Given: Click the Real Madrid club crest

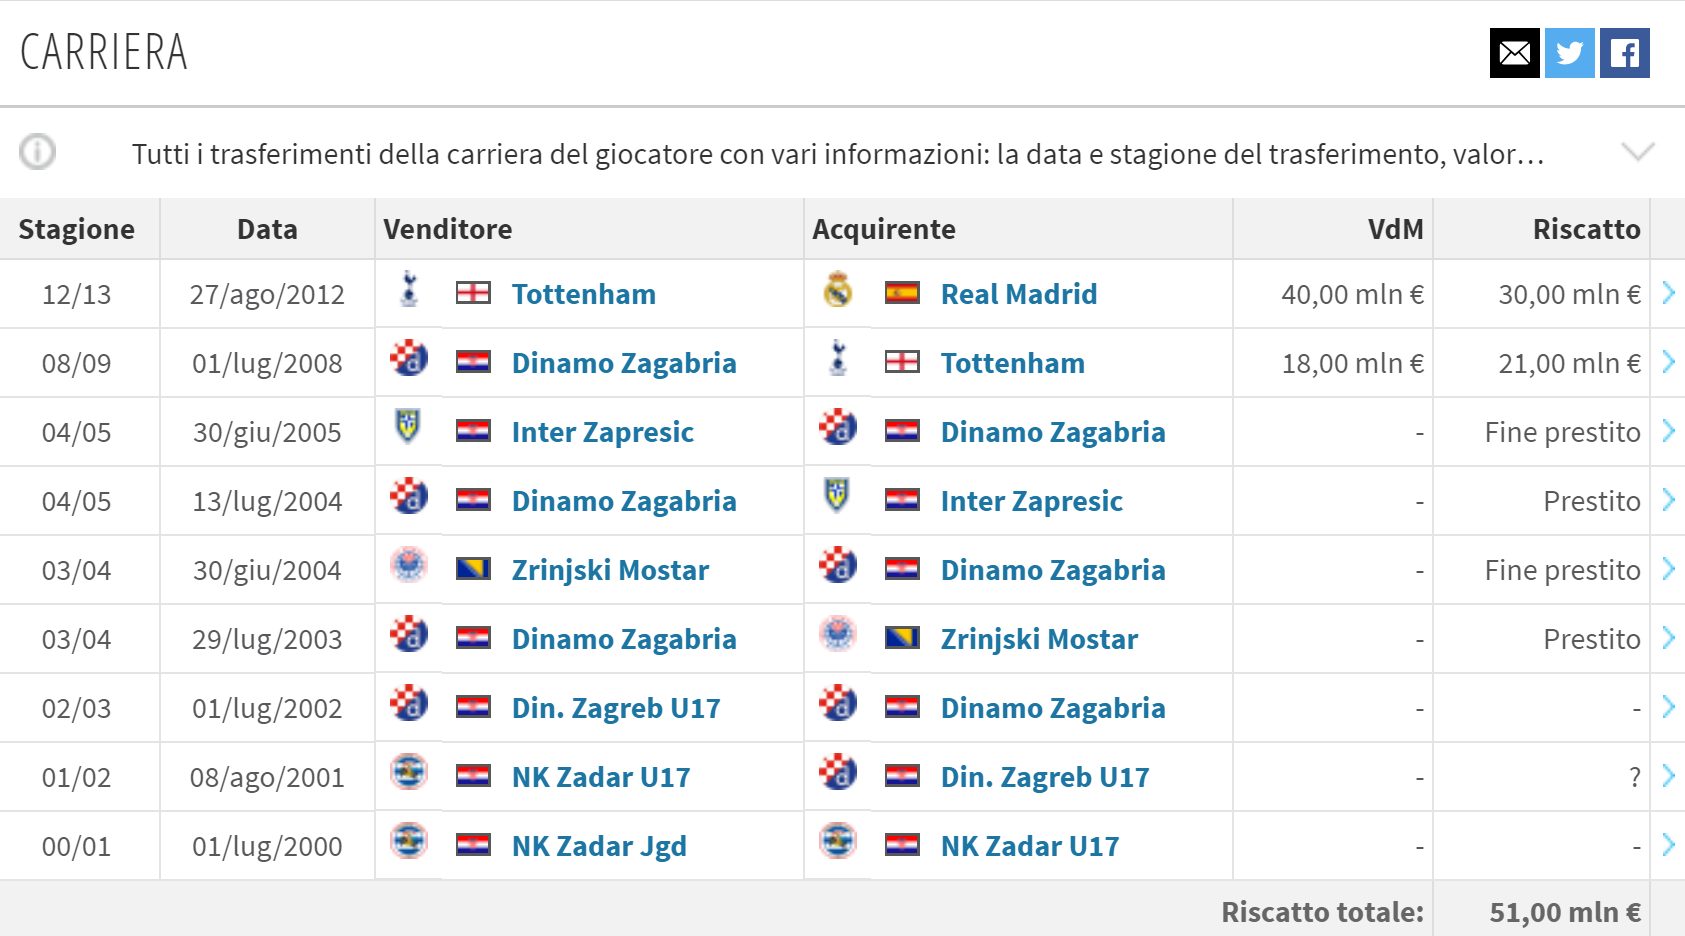Looking at the screenshot, I should (x=837, y=291).
